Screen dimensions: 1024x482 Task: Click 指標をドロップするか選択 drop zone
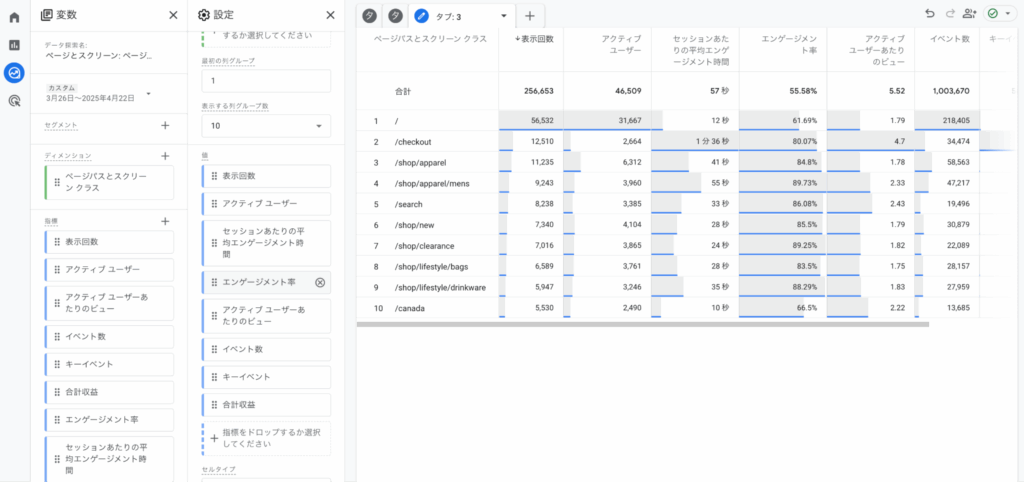[x=266, y=438]
